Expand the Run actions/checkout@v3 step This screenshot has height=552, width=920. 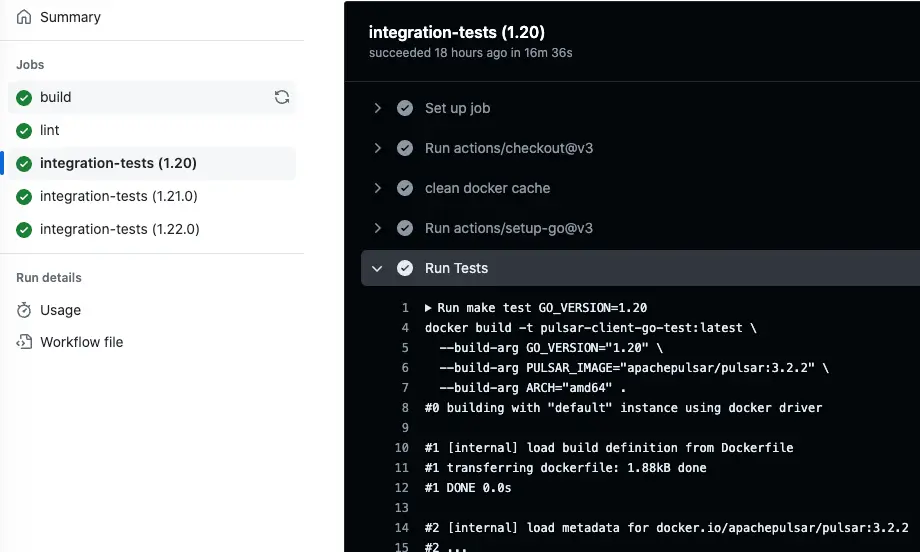tap(377, 148)
